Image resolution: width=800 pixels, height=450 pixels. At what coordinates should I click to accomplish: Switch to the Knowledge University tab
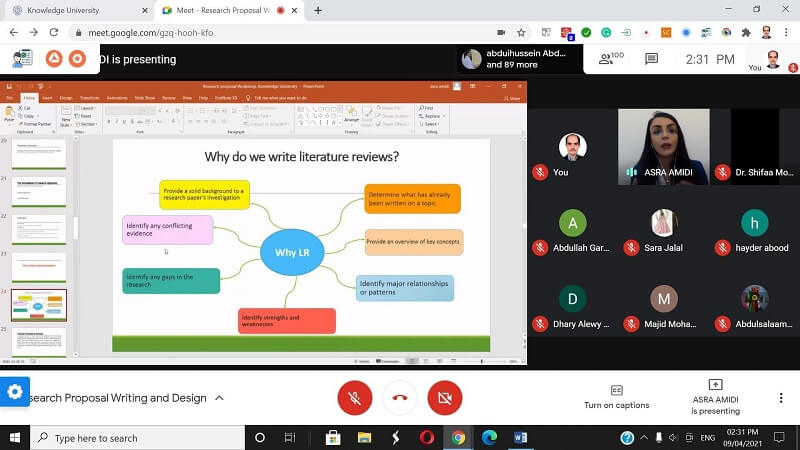[x=77, y=10]
